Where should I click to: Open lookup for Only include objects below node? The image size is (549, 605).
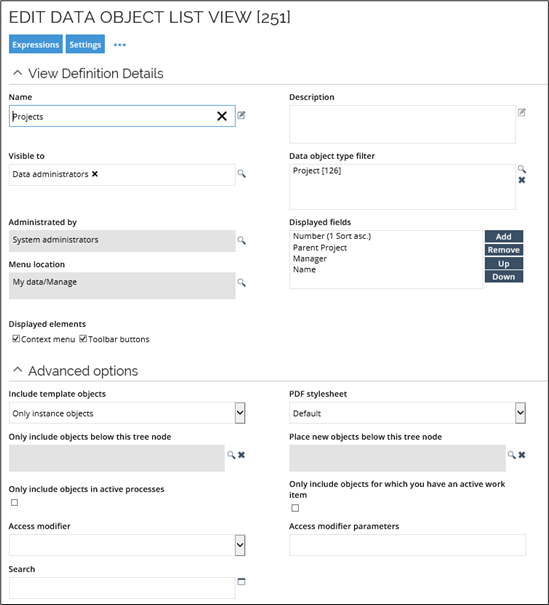click(231, 455)
